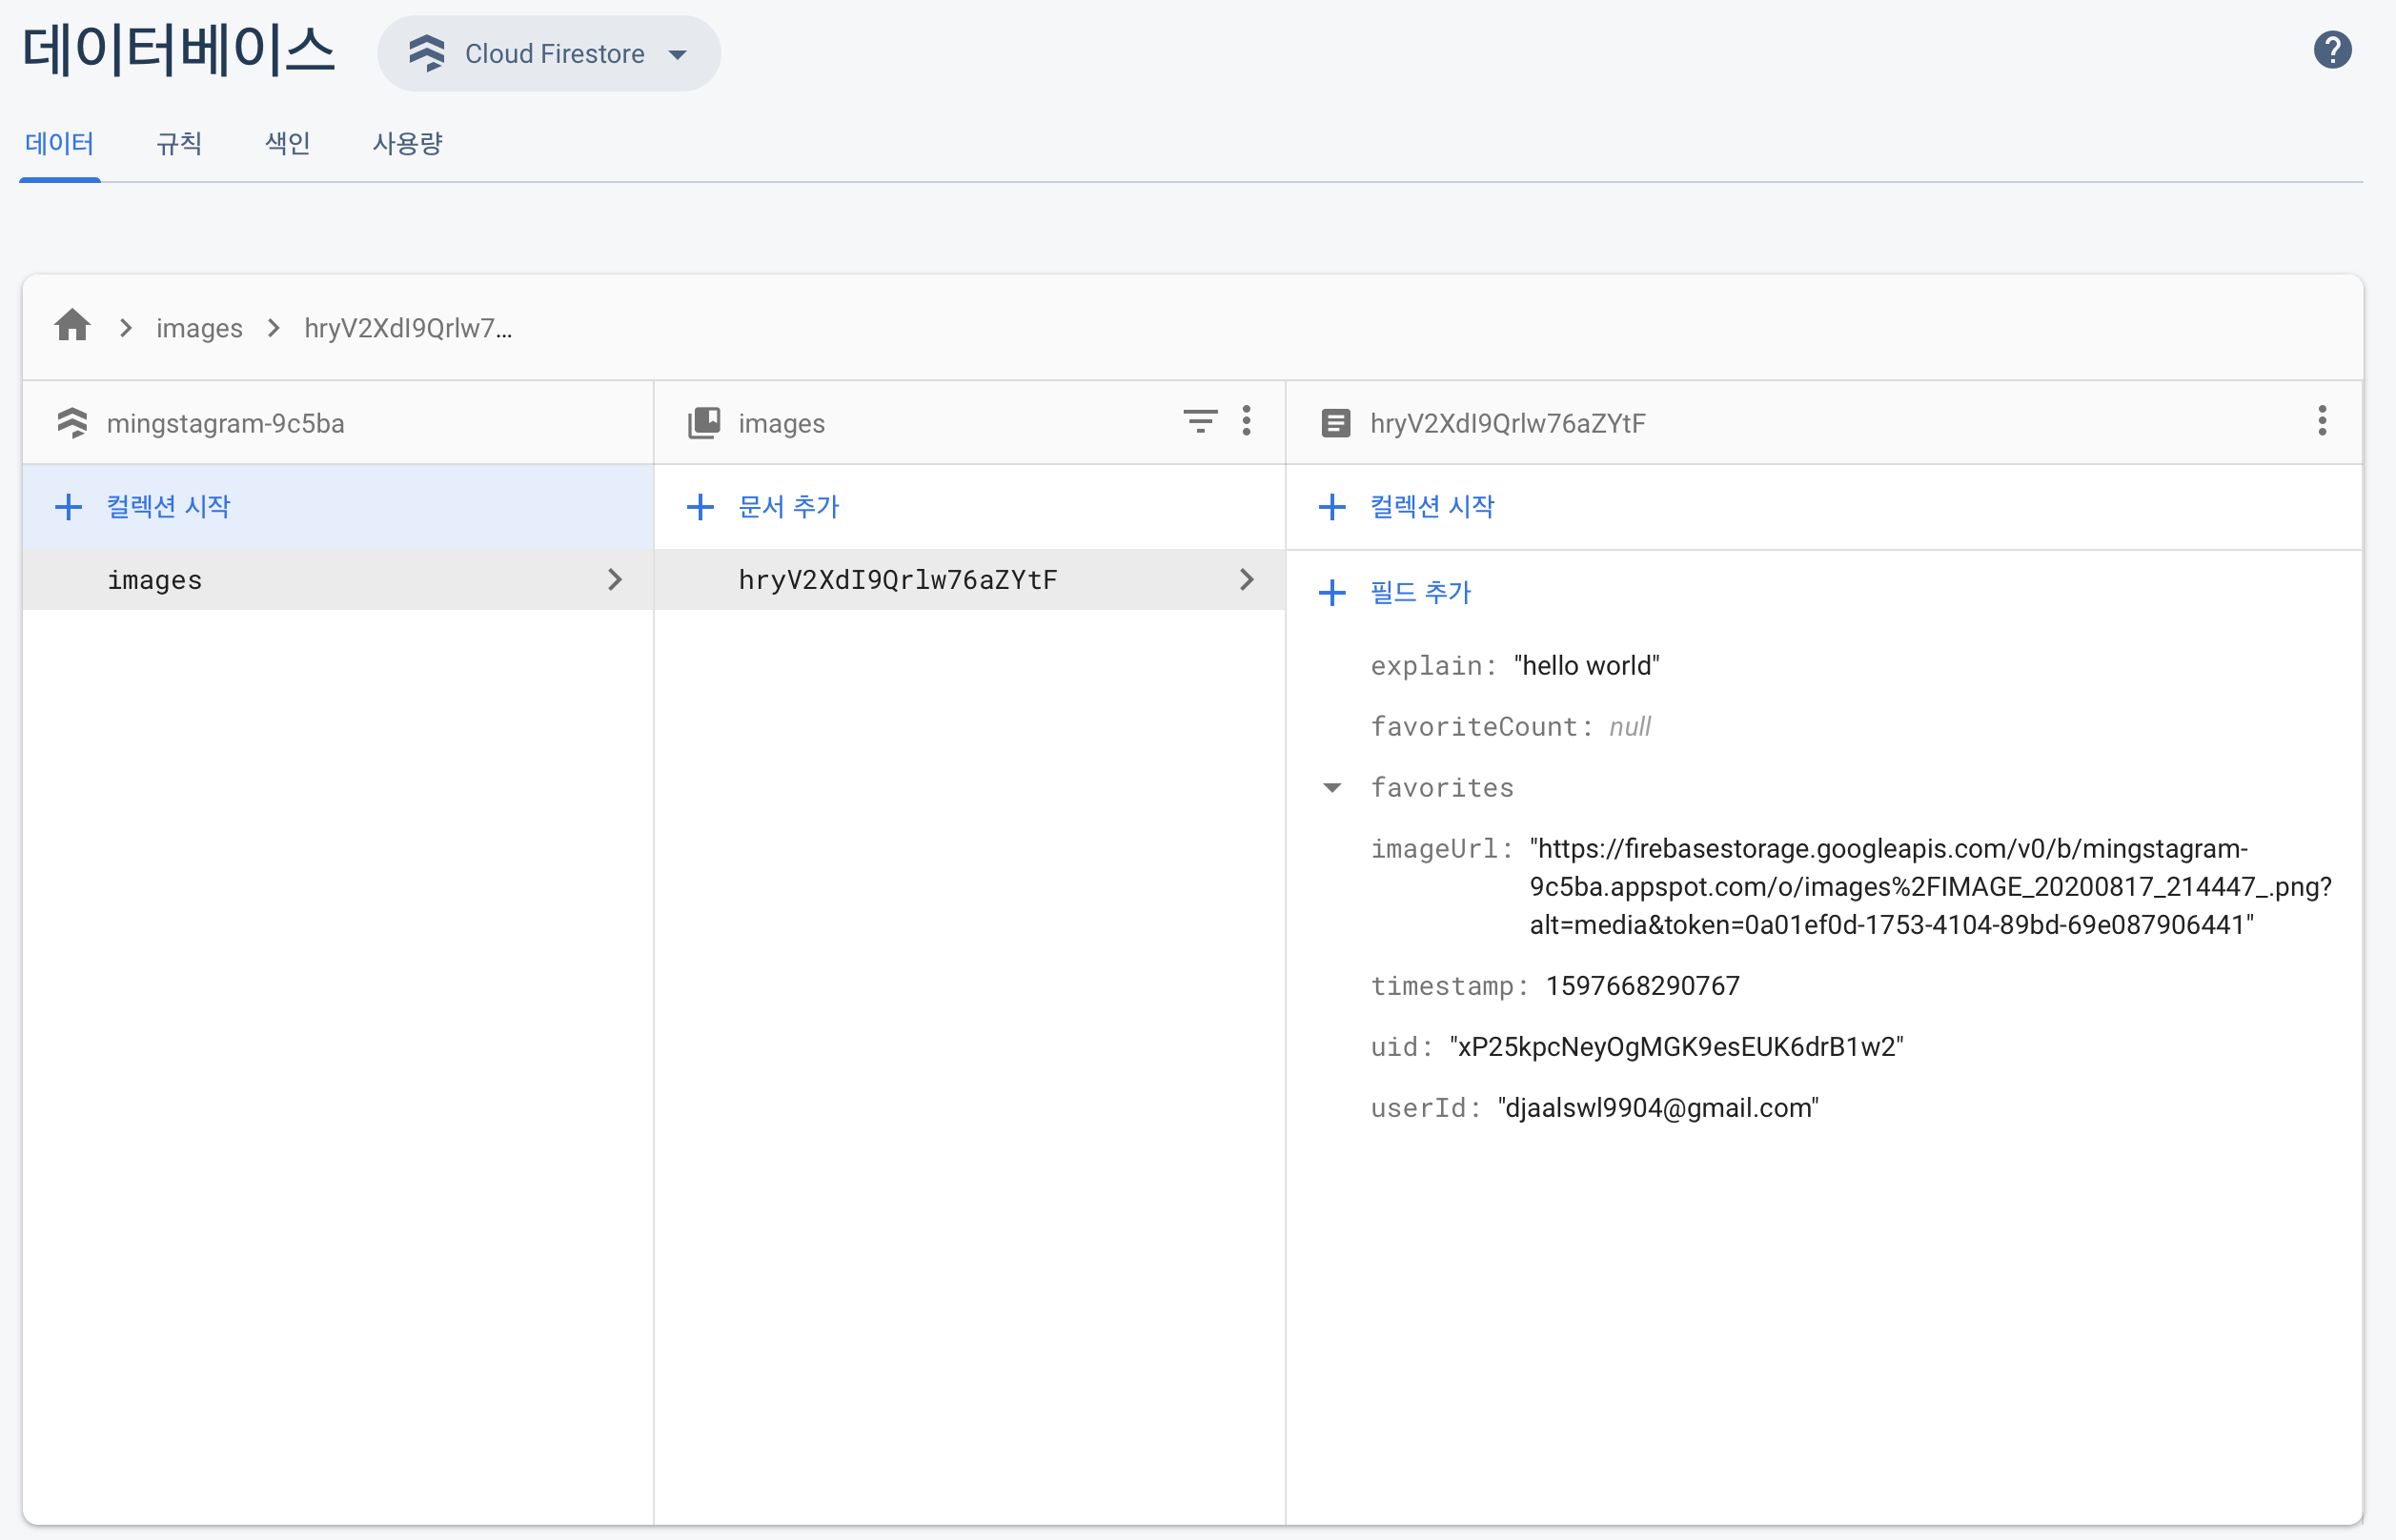2396x1540 pixels.
Task: Open the 사용량 tab
Action: 407,144
